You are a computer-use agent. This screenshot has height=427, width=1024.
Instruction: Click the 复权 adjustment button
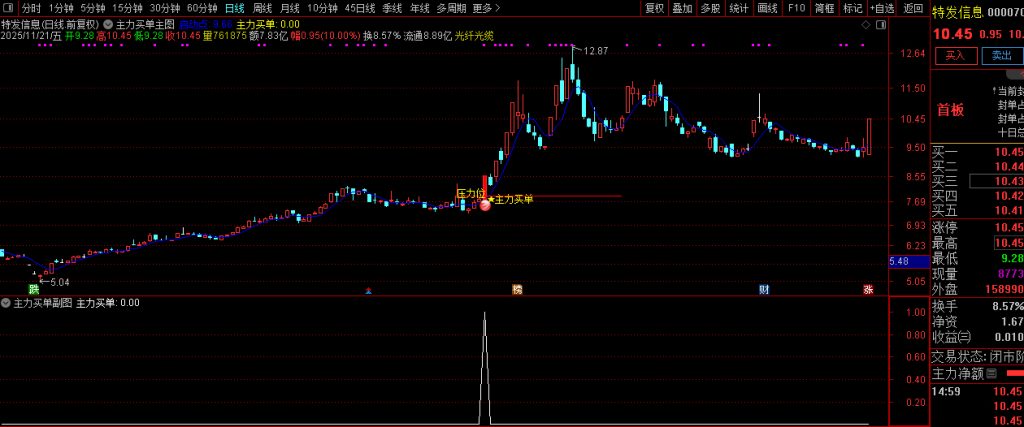(654, 8)
